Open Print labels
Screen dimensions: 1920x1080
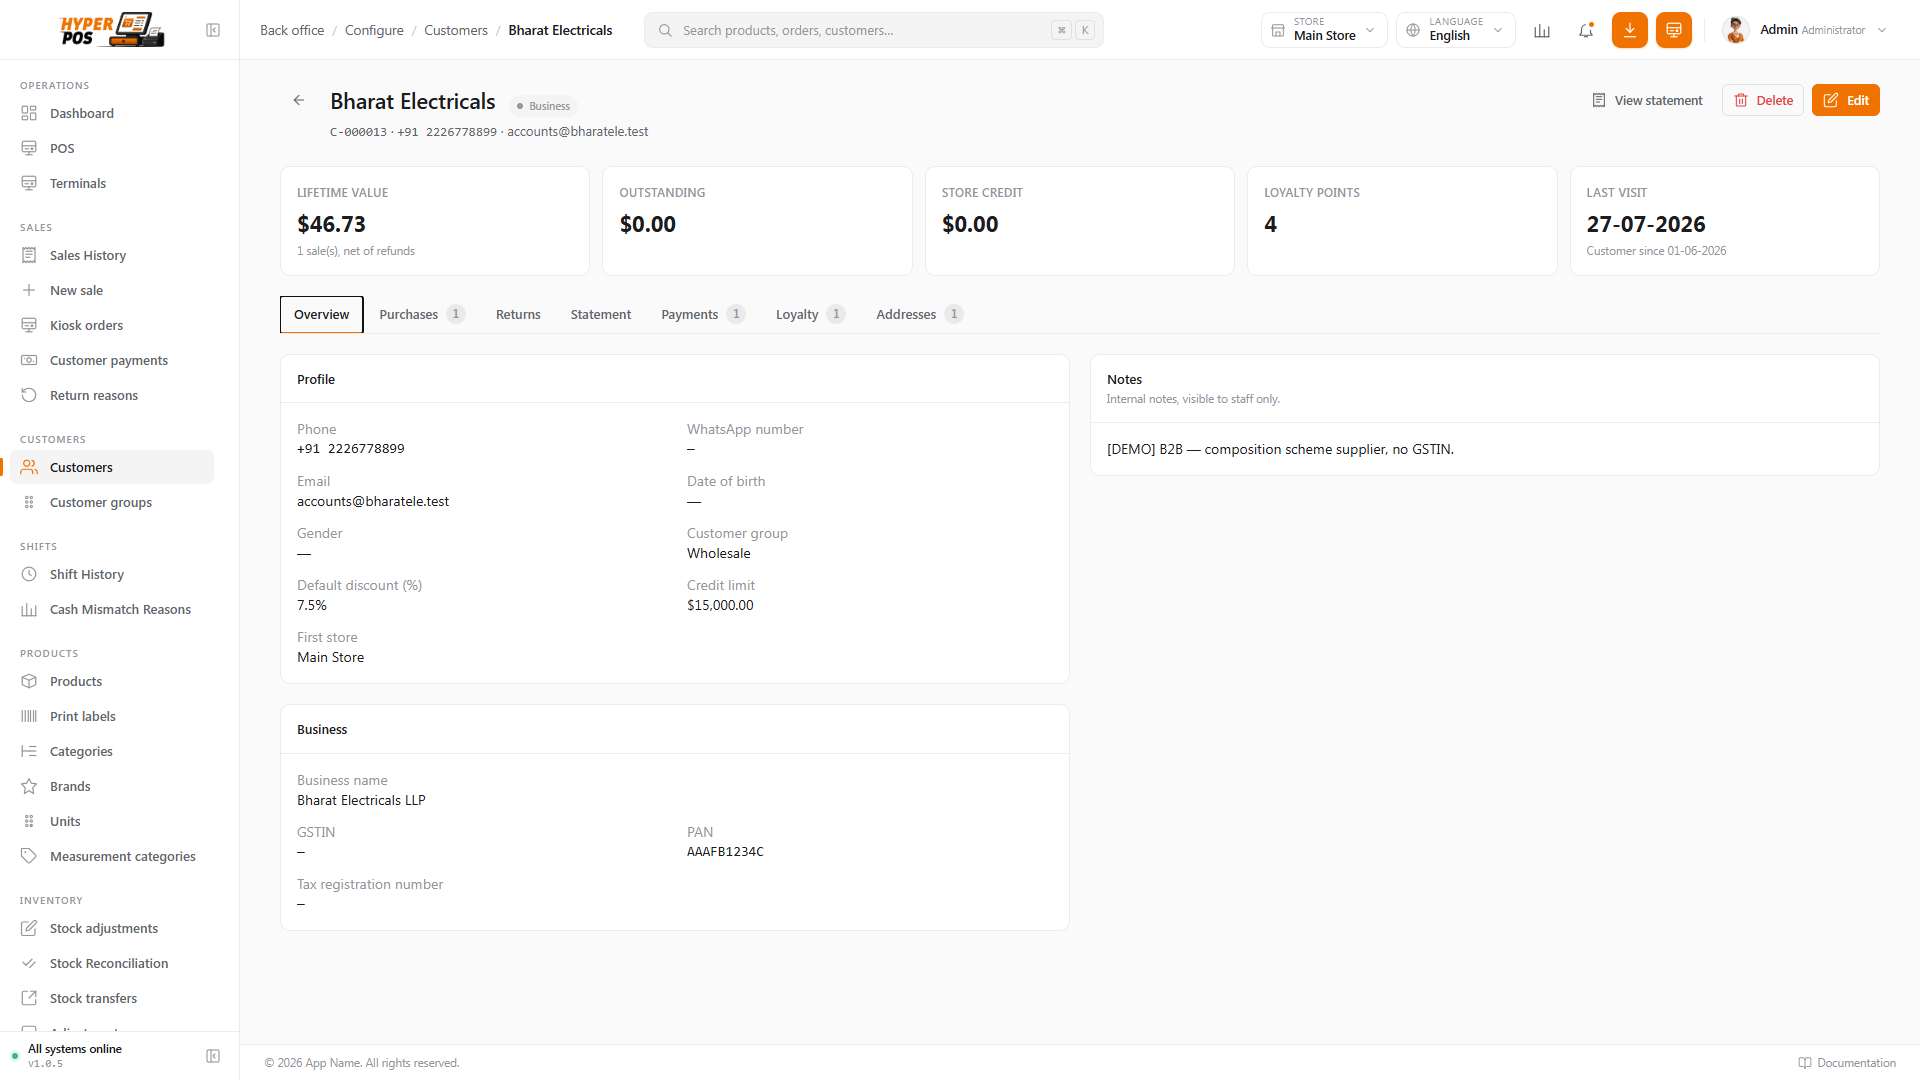click(112, 716)
